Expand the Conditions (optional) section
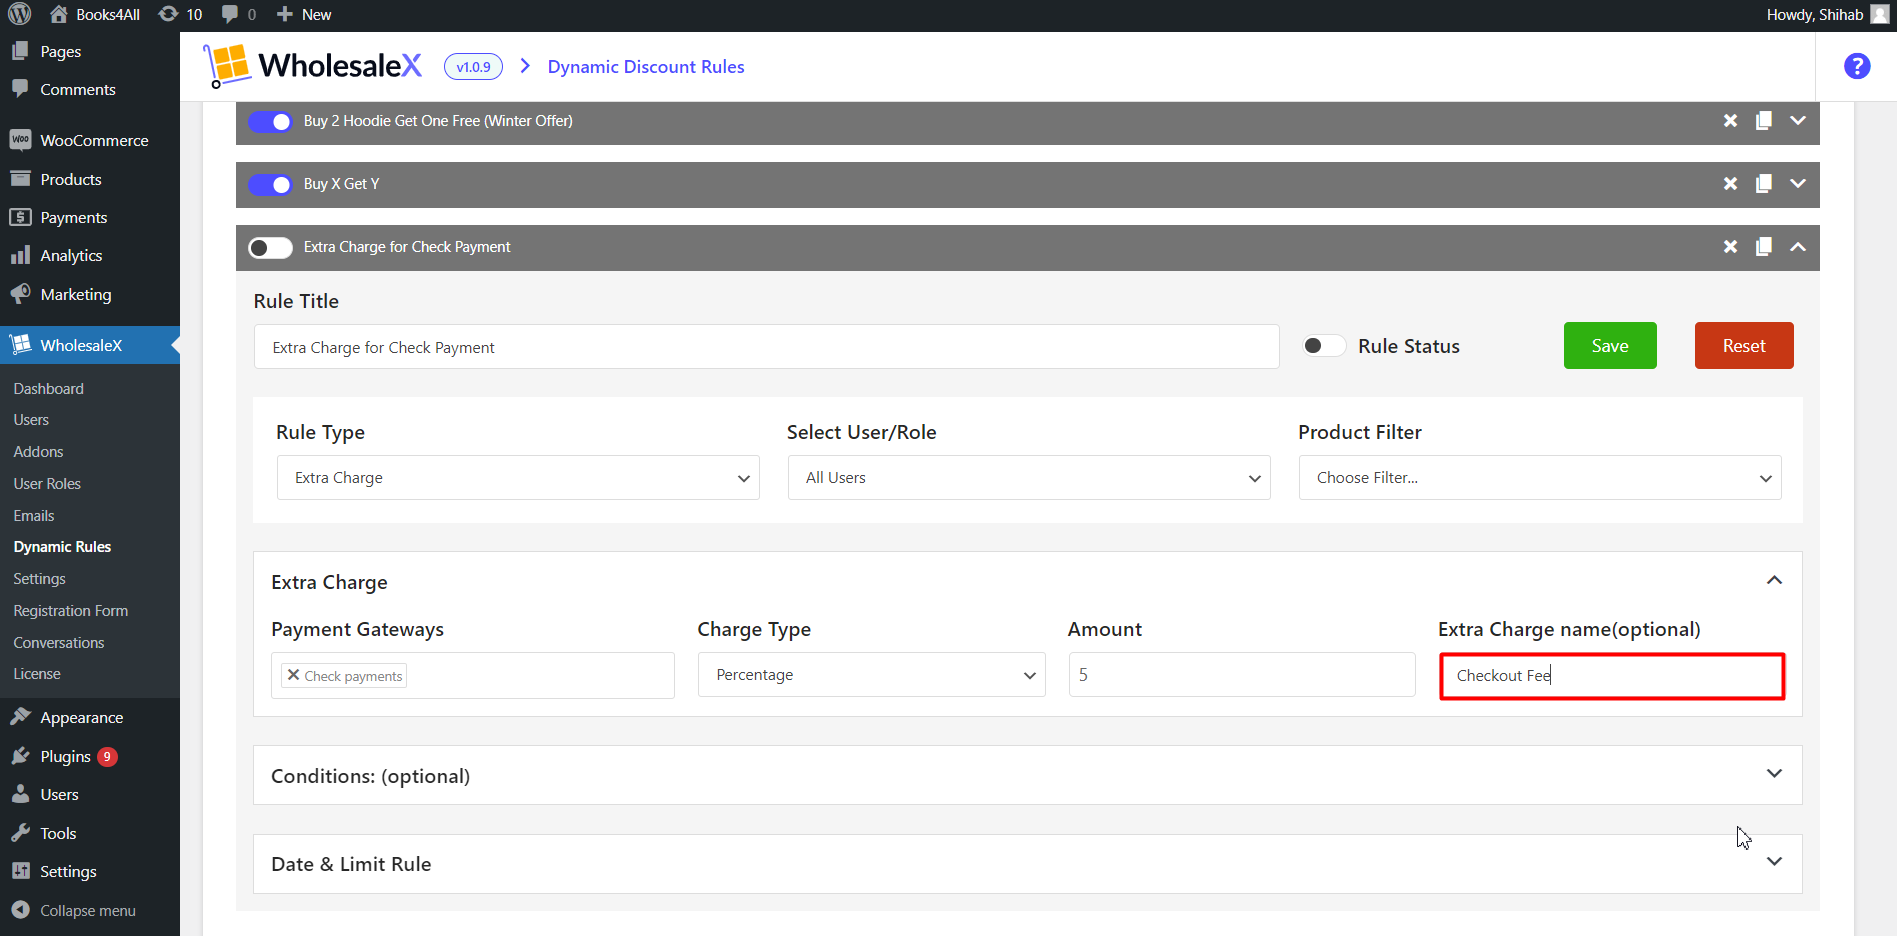1897x936 pixels. [1774, 774]
